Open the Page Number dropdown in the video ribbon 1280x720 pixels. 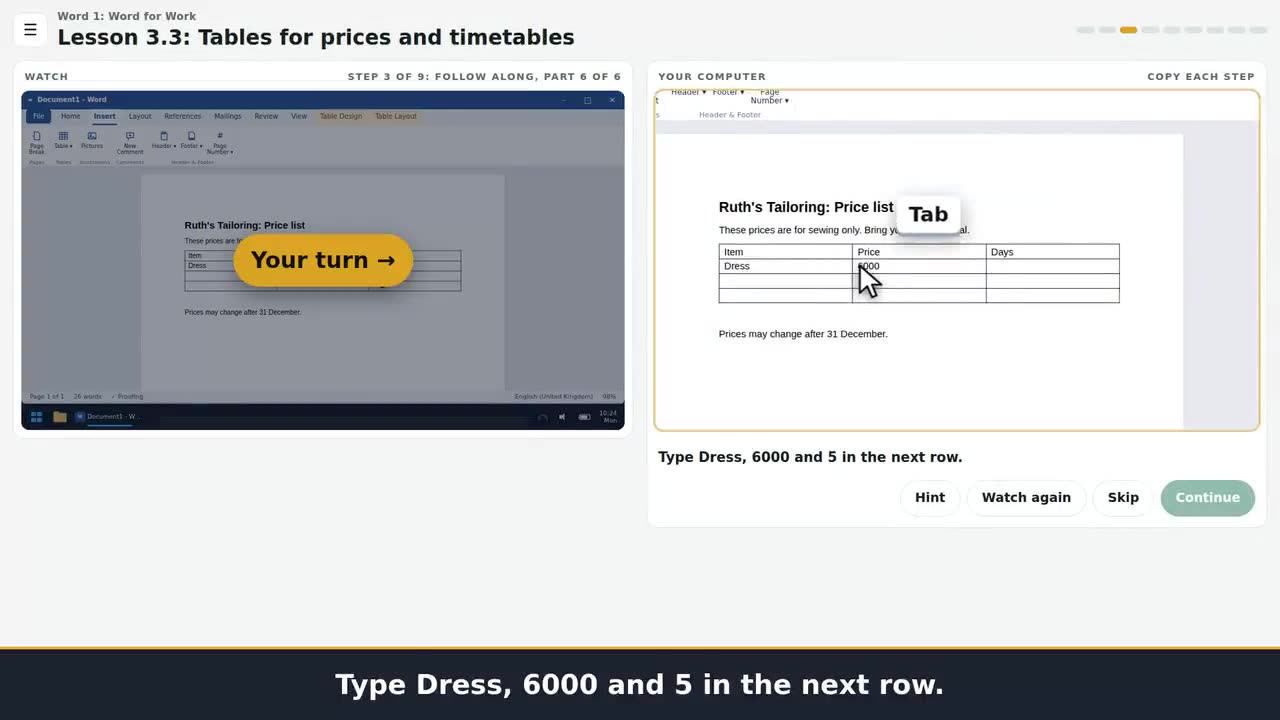pyautogui.click(x=220, y=142)
